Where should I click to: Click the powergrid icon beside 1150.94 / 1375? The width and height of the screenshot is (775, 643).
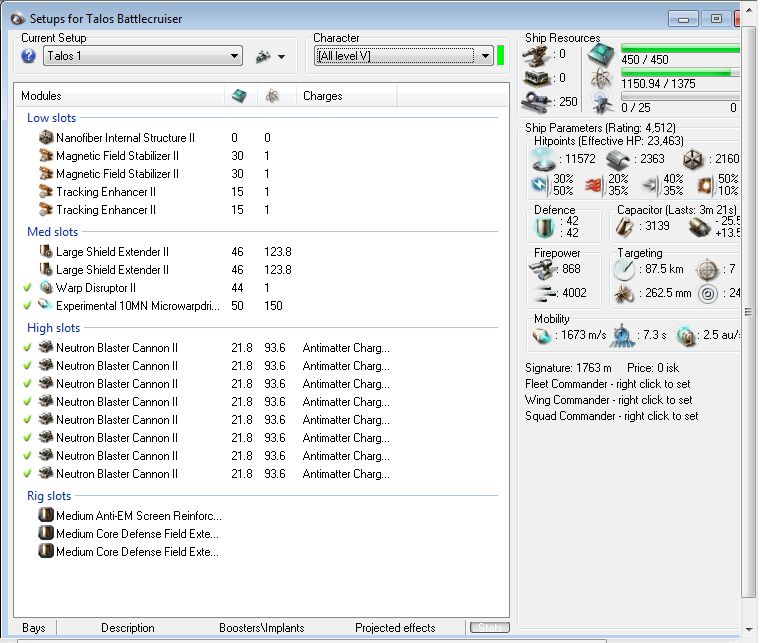pos(601,78)
